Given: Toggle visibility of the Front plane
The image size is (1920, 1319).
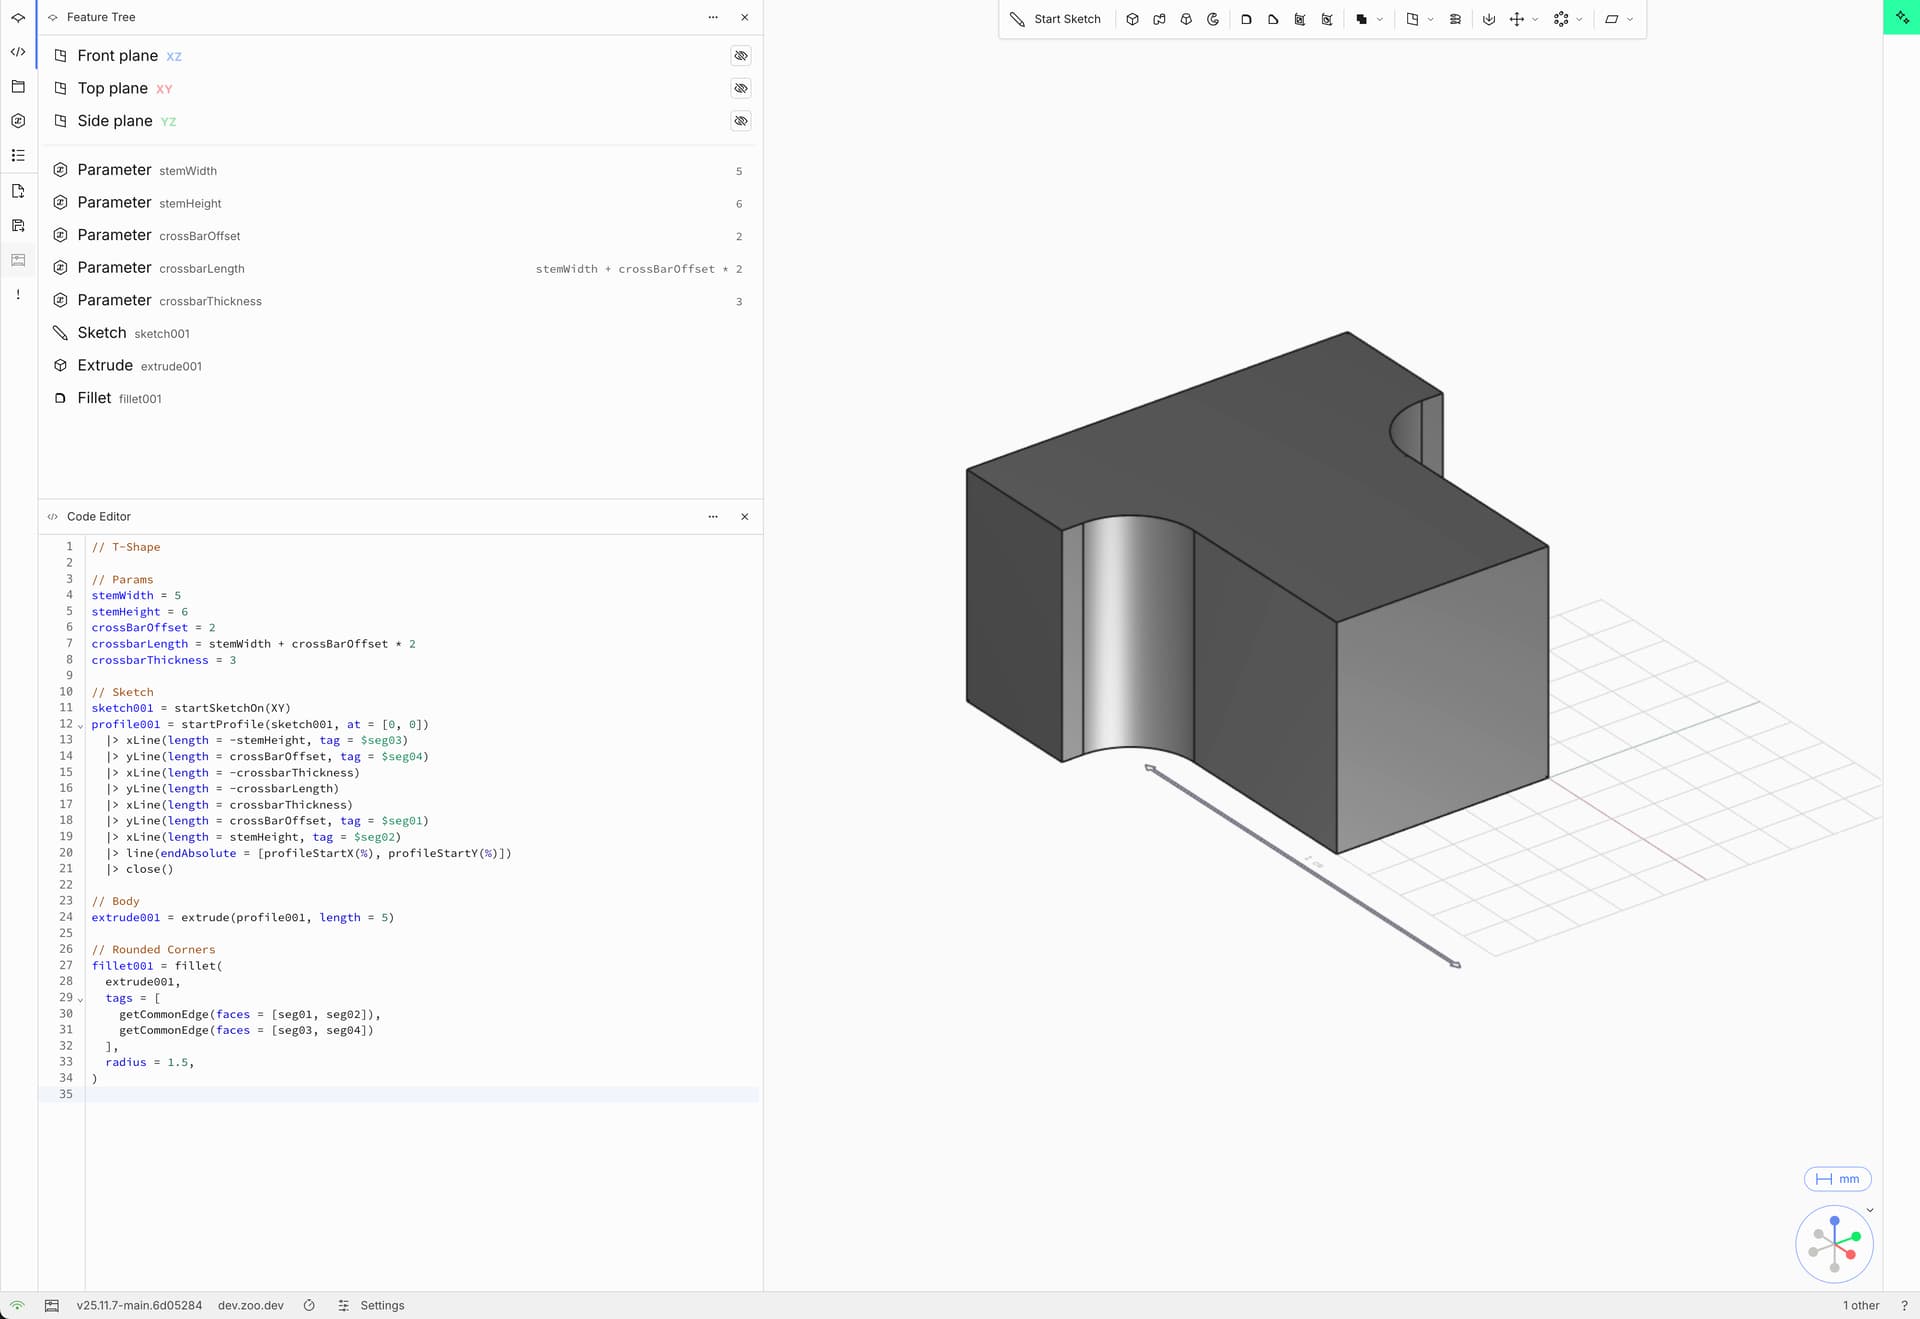Looking at the screenshot, I should (741, 56).
